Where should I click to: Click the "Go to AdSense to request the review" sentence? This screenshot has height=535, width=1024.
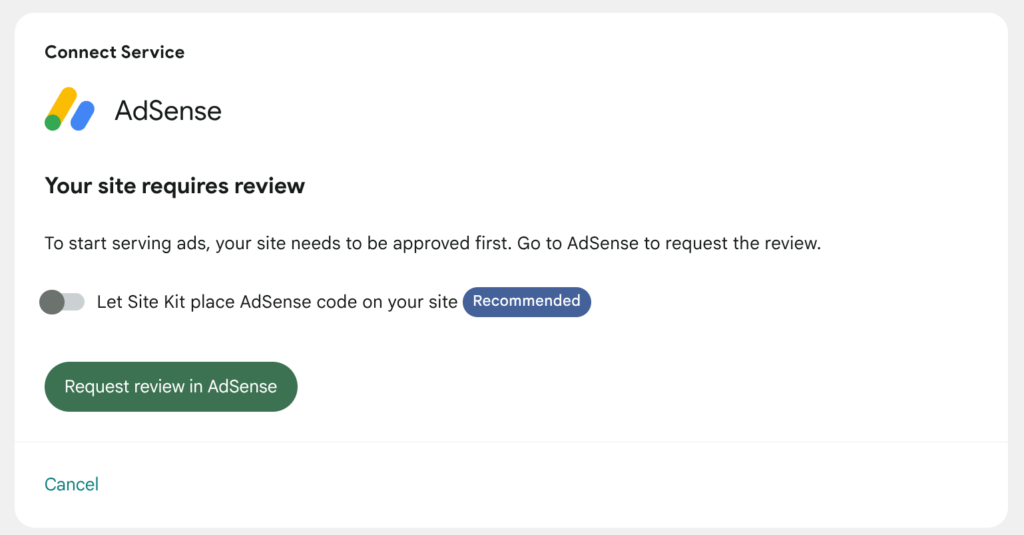point(668,244)
